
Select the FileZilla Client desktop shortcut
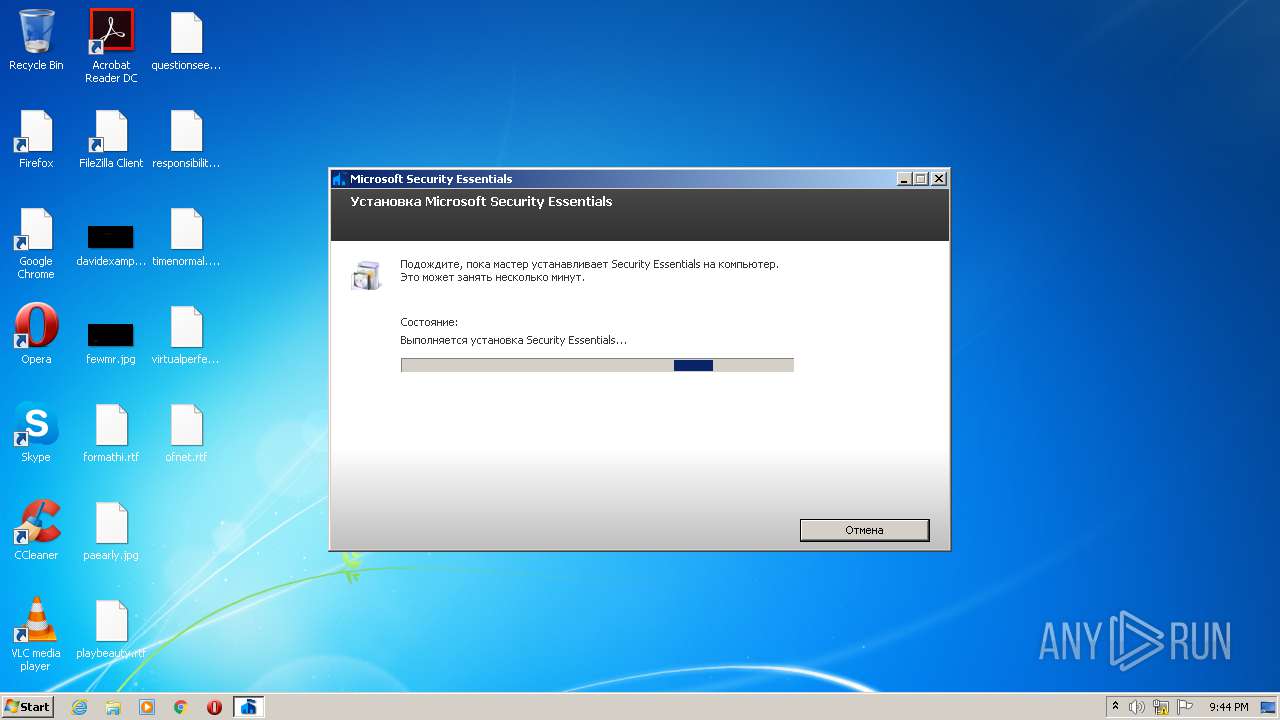coord(111,139)
